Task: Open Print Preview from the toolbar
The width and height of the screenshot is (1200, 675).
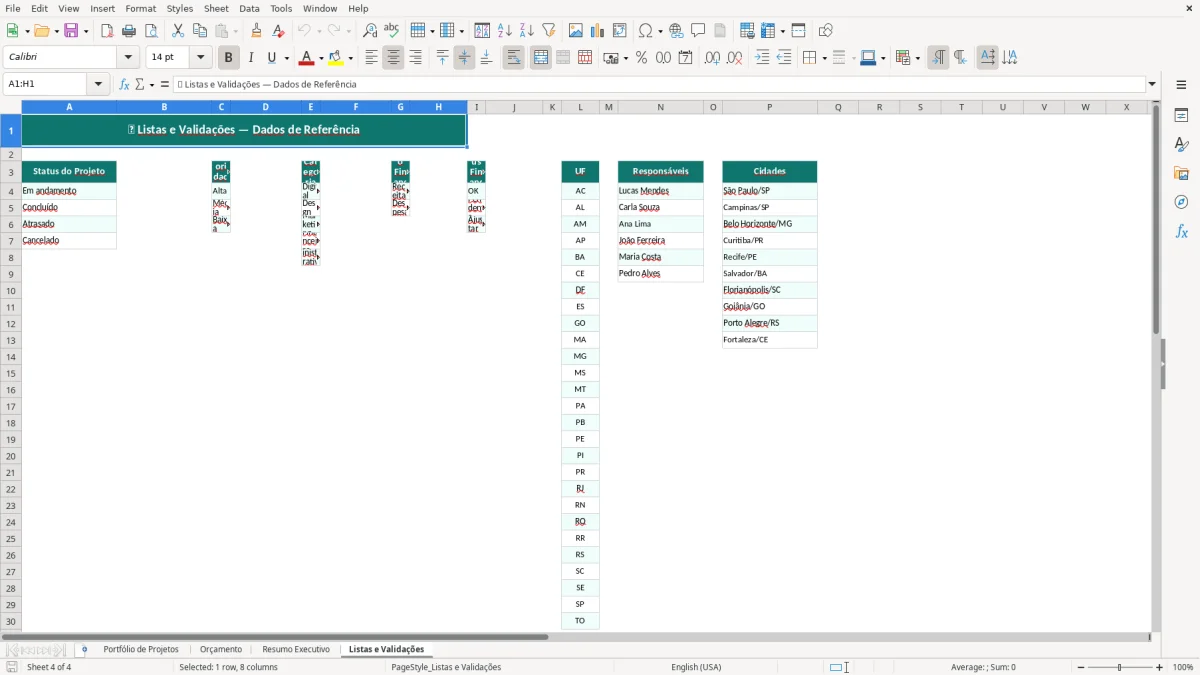Action: [x=151, y=31]
